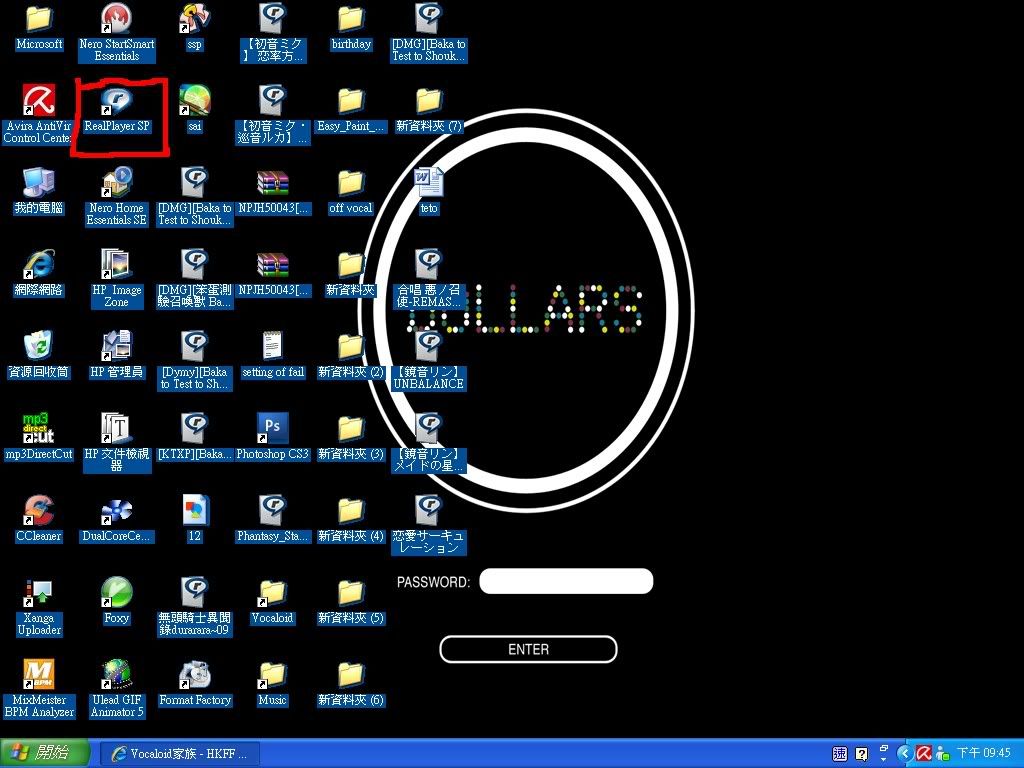Open Avira umbrella icon in system tray
Viewport: 1024px width, 768px height.
(923, 754)
